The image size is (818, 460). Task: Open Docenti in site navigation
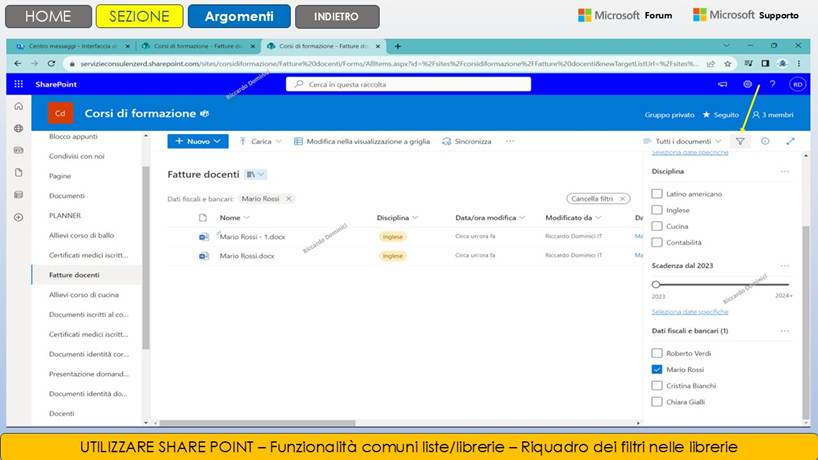click(x=62, y=413)
